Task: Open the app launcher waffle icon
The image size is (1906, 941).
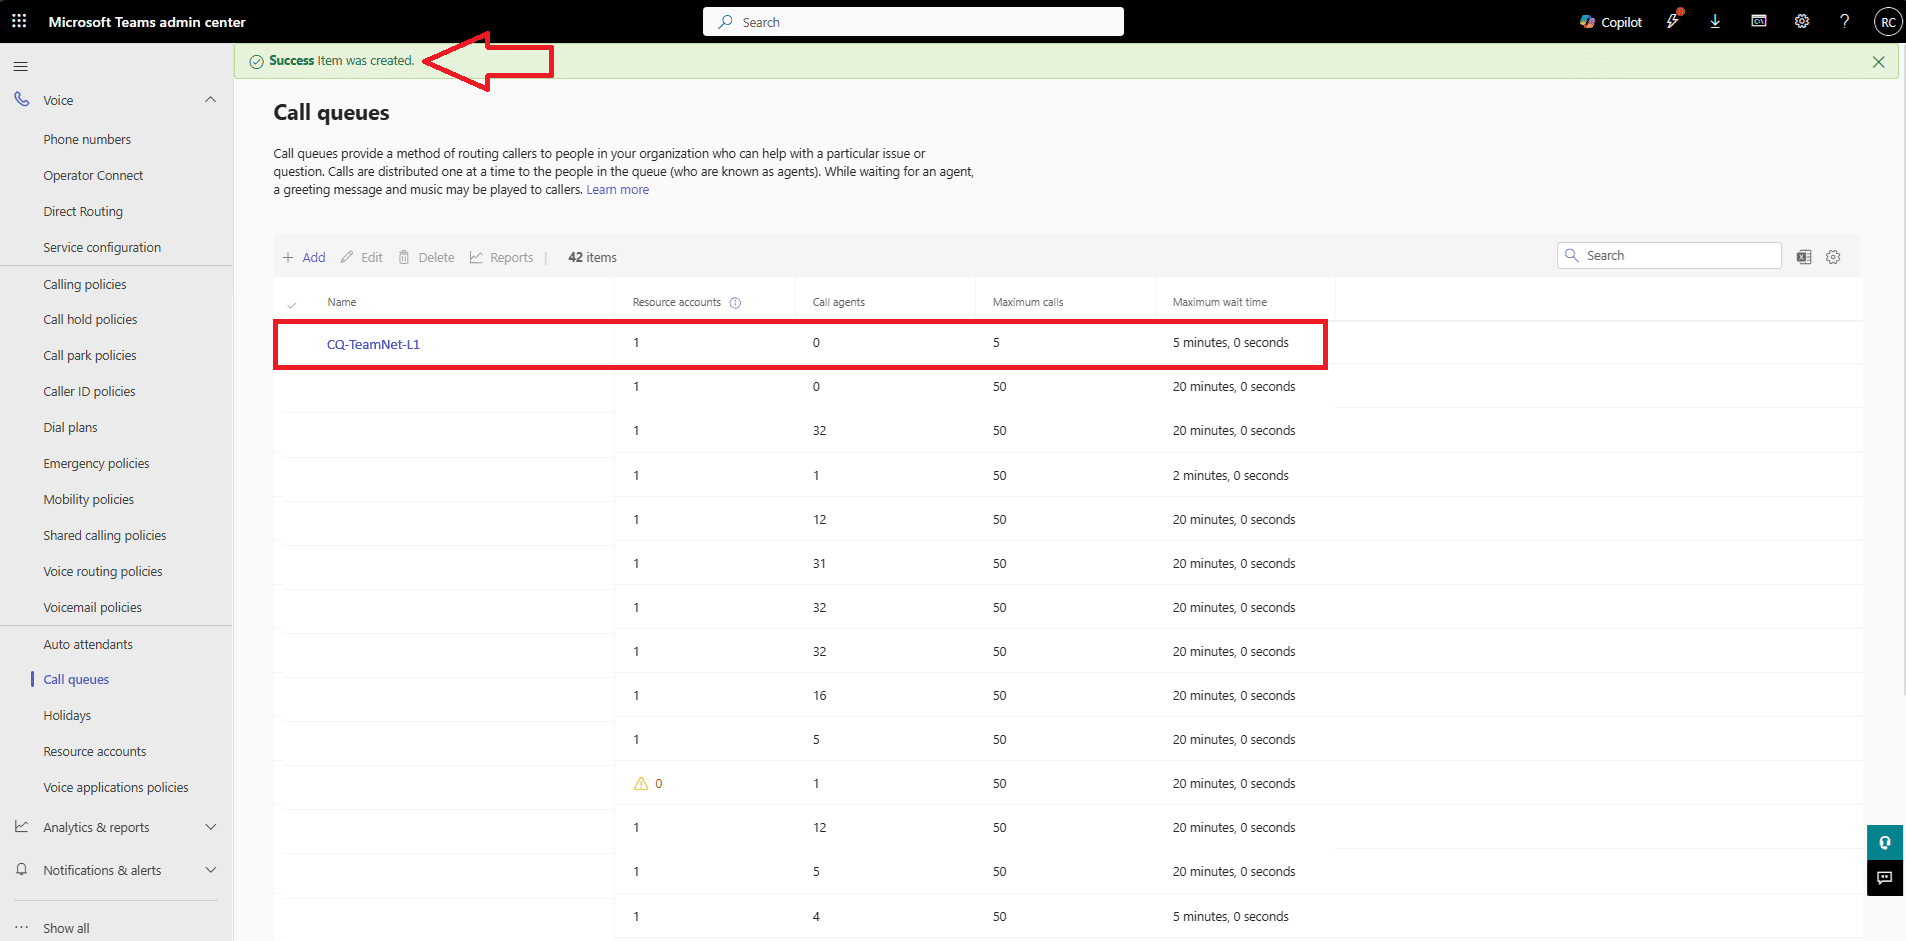Action: [19, 21]
